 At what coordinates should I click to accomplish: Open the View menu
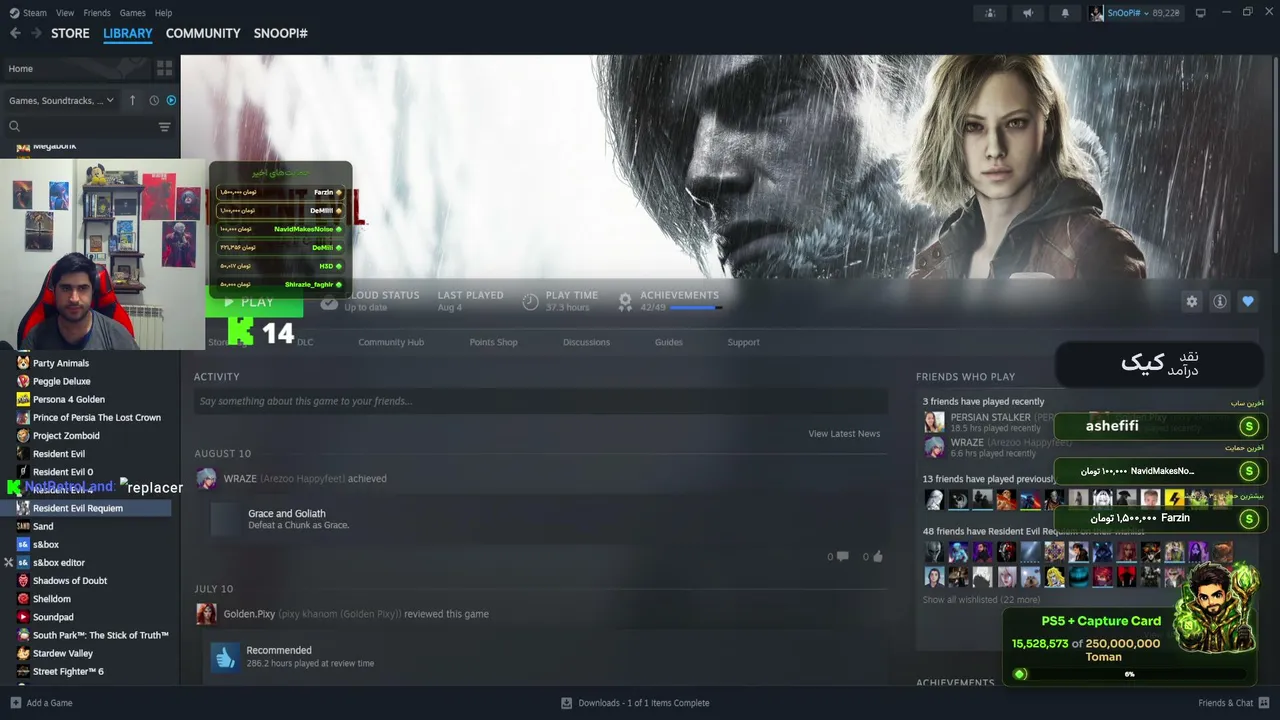coord(65,13)
